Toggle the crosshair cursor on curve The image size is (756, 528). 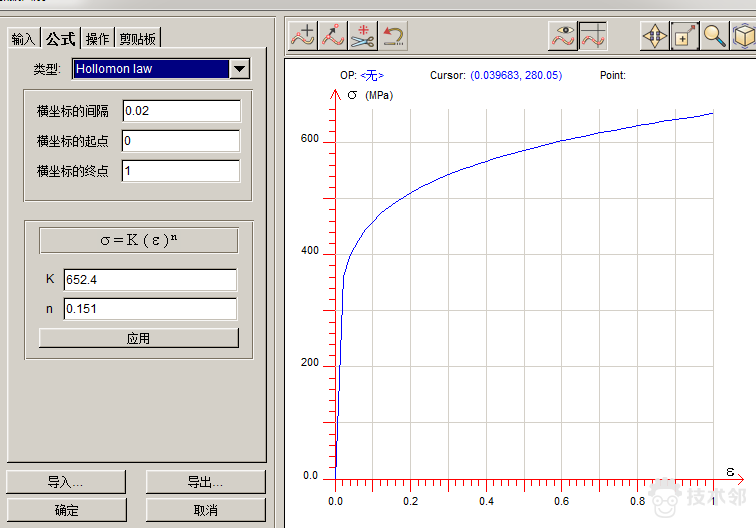(594, 36)
